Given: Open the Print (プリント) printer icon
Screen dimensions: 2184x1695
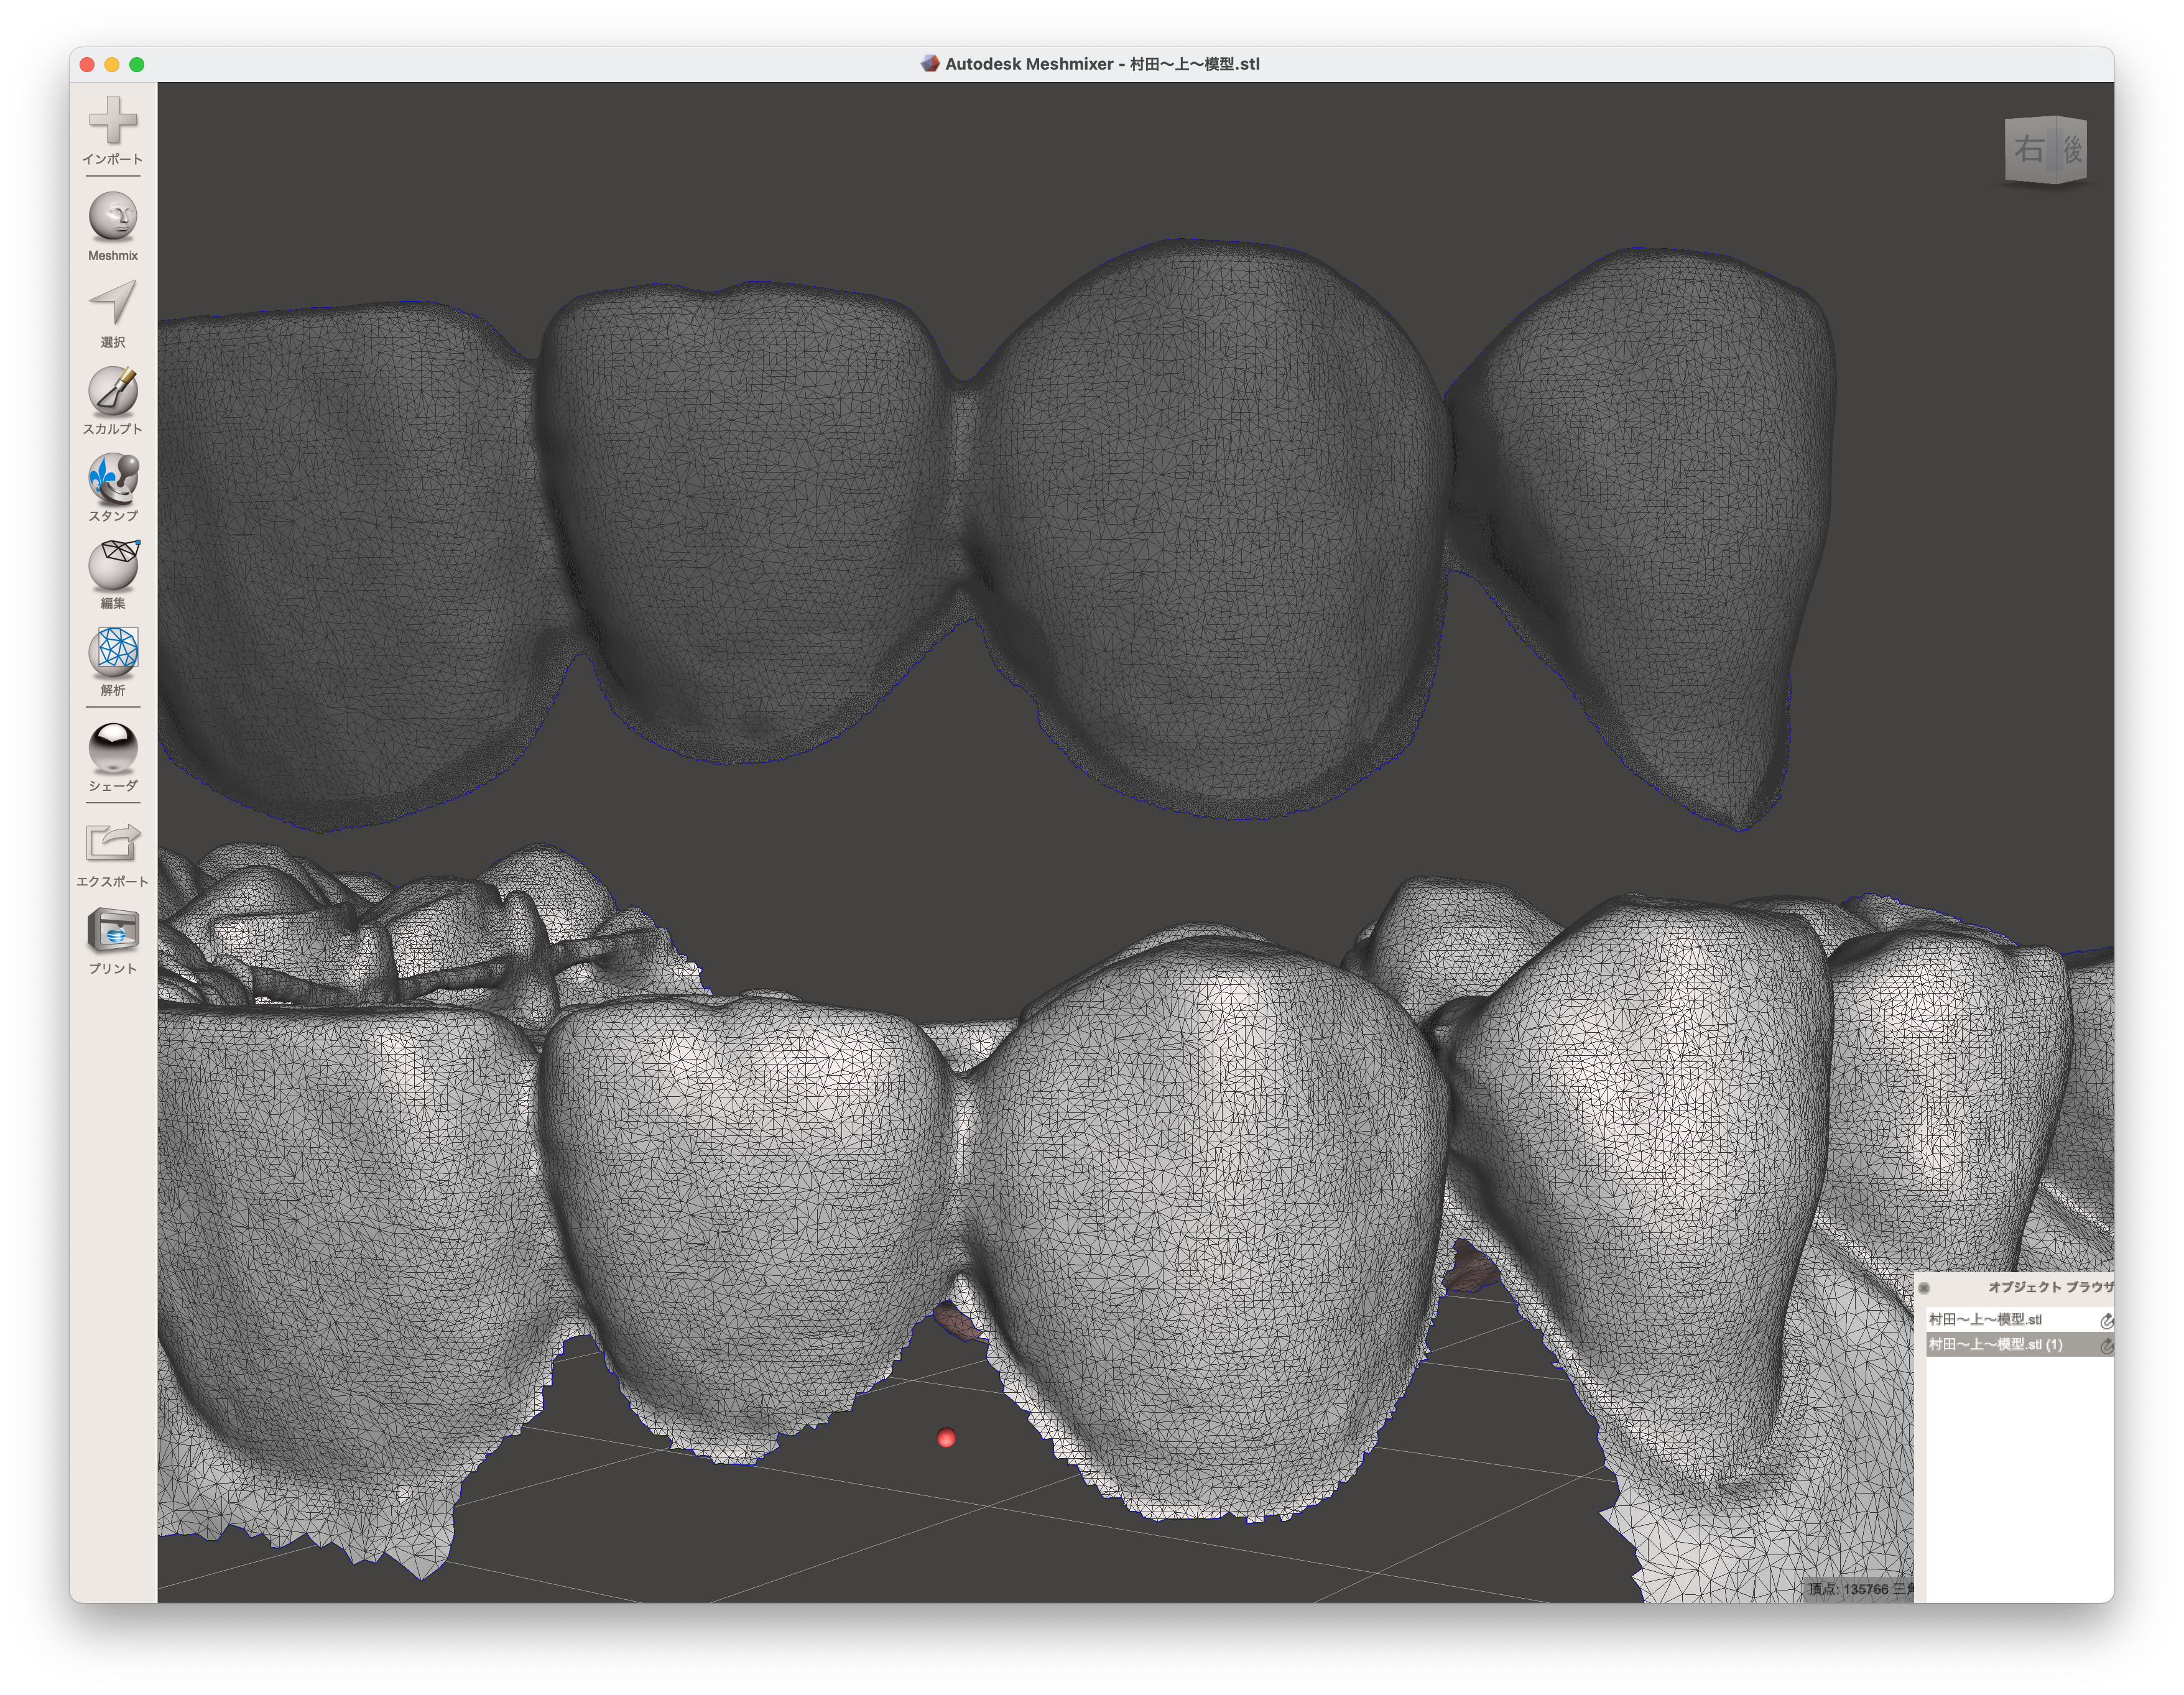Looking at the screenshot, I should coord(113,931).
